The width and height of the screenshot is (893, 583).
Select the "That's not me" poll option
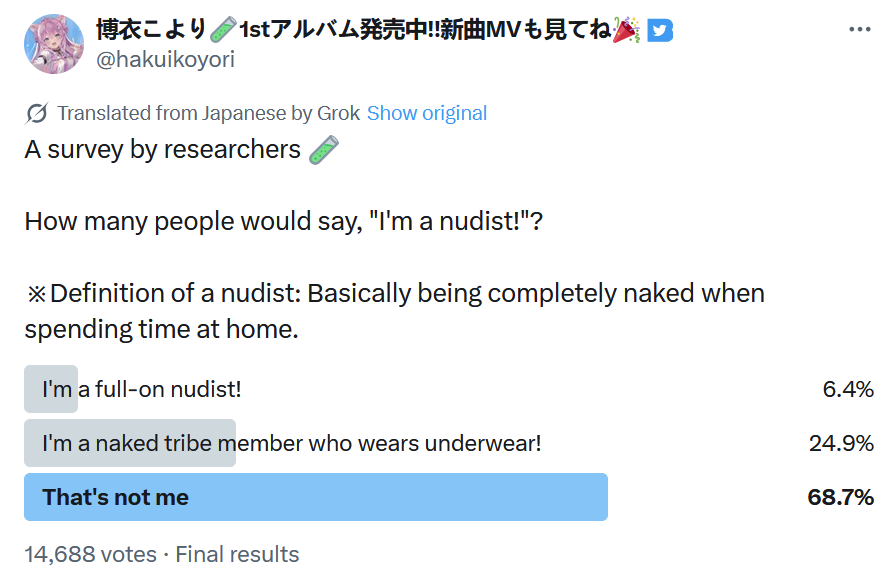point(116,496)
